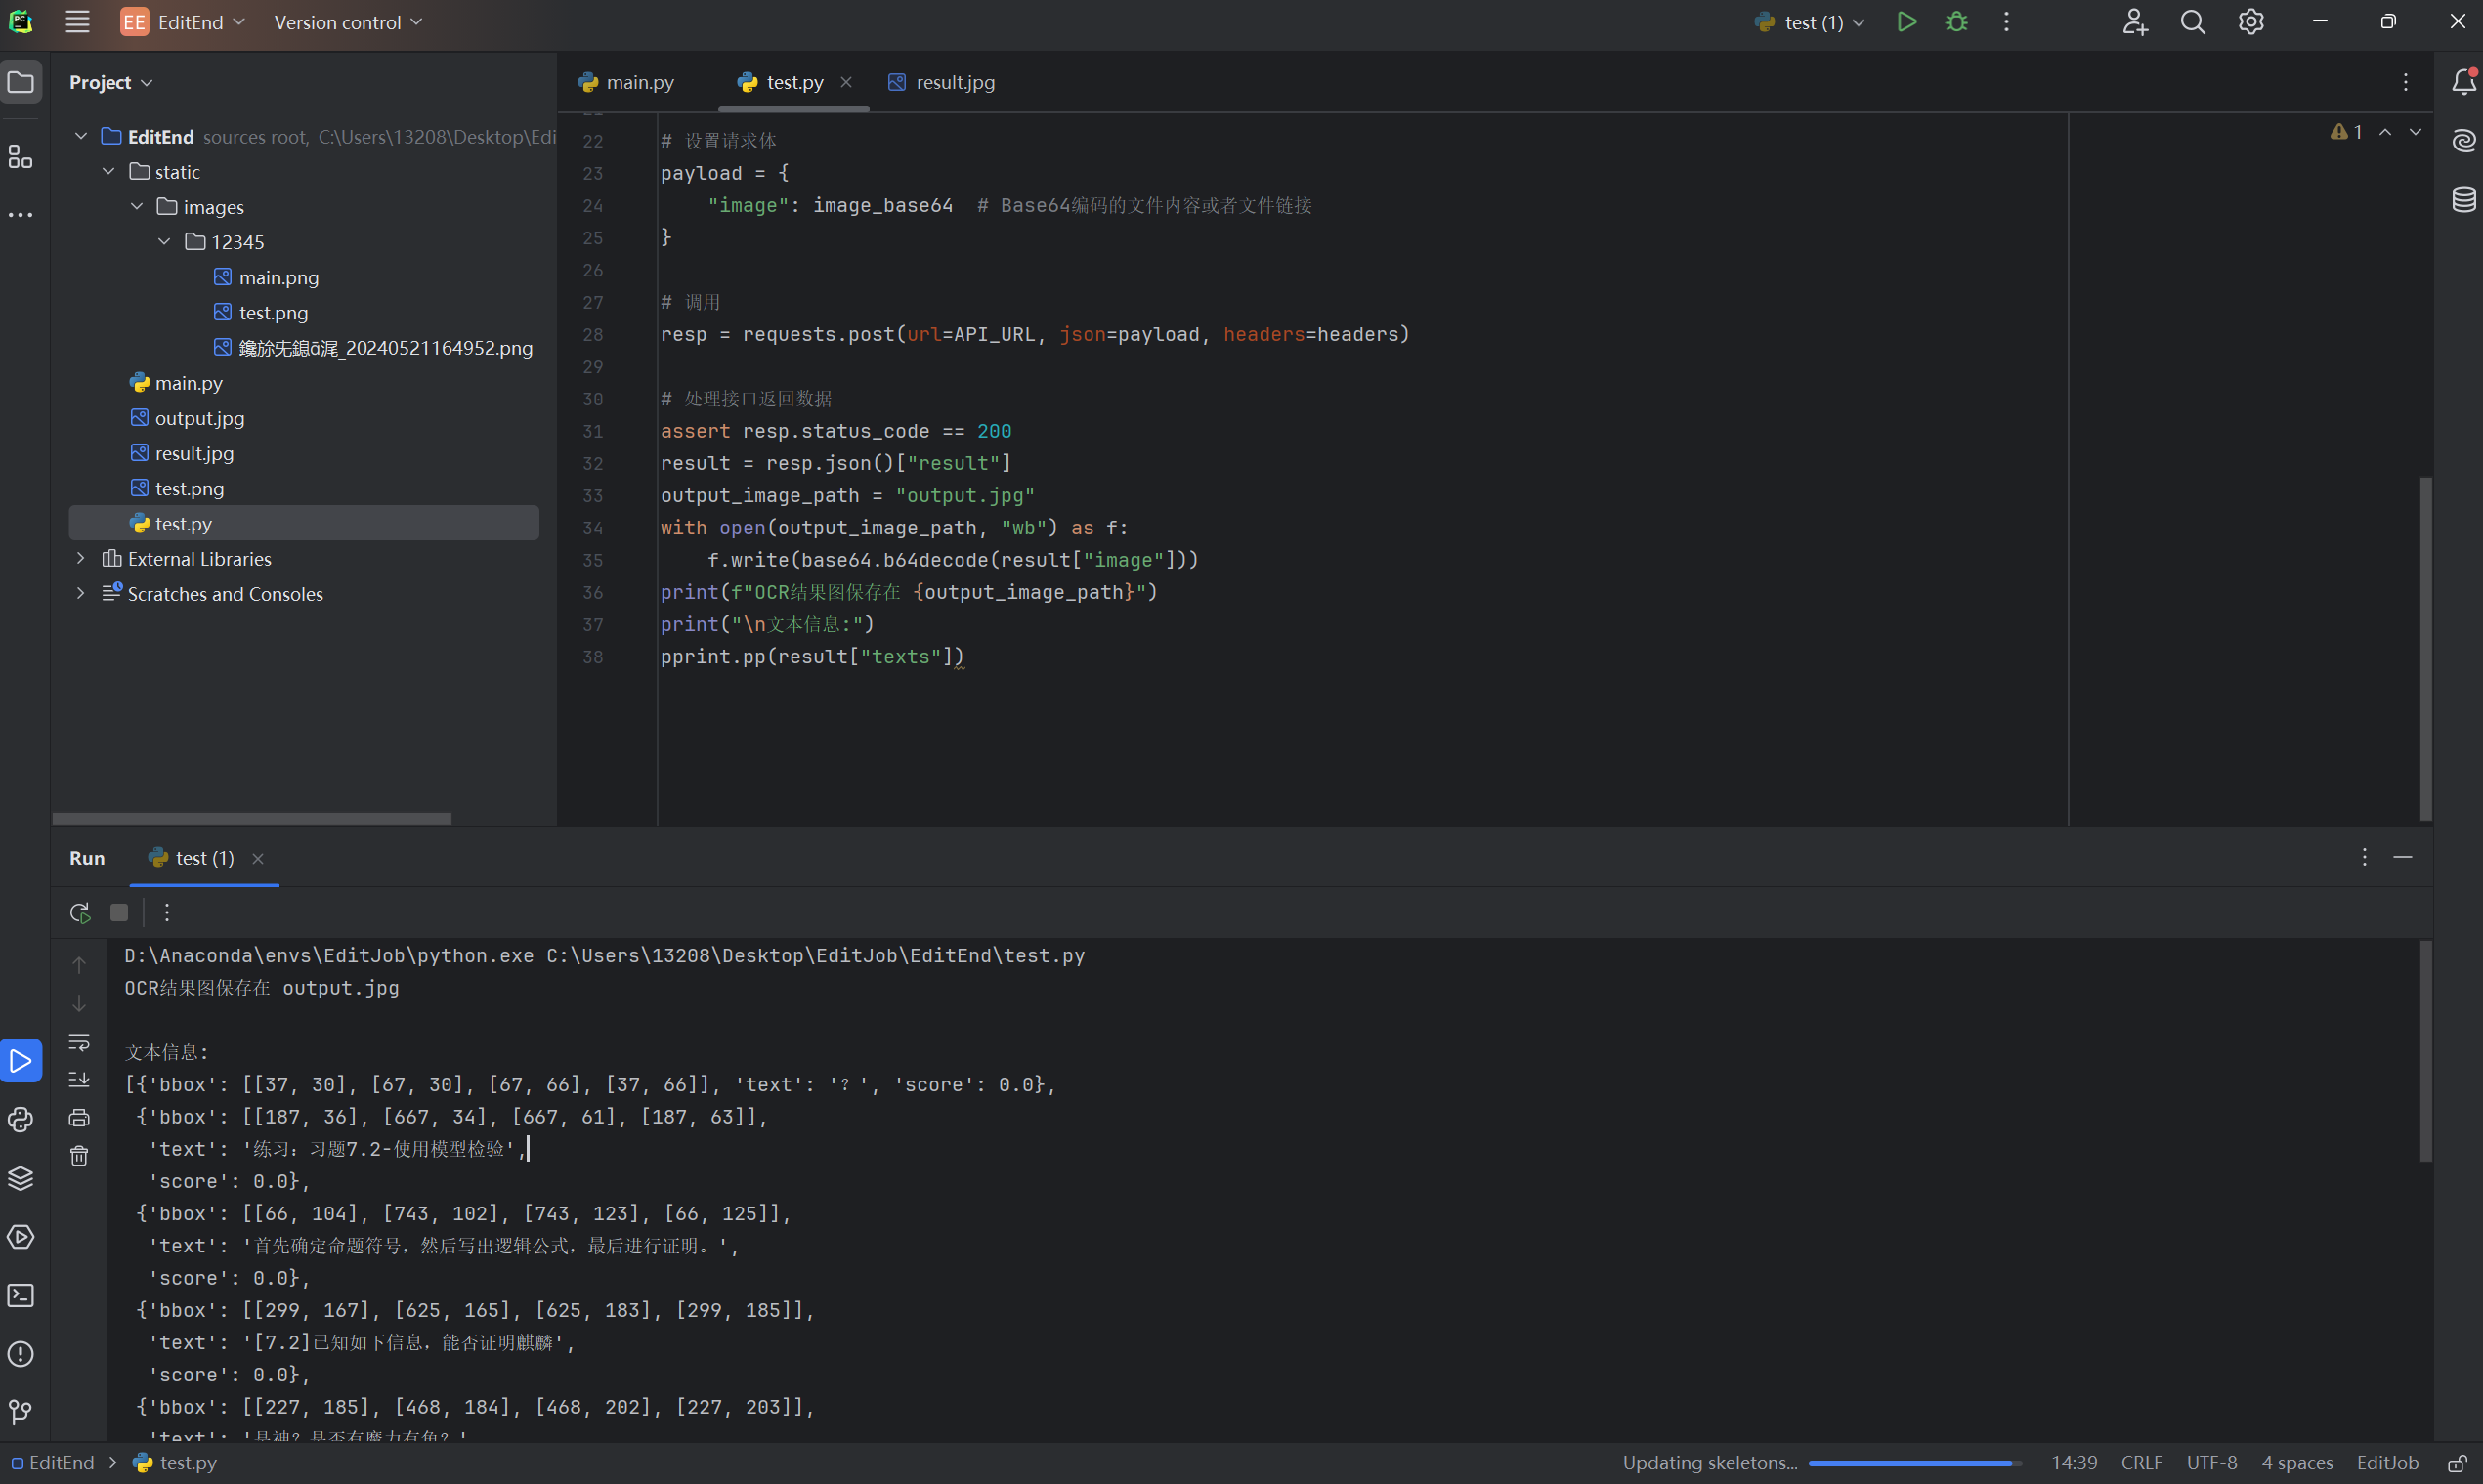The height and width of the screenshot is (1484, 2483).
Task: Open Search Everywhere magnifier
Action: [x=2192, y=22]
